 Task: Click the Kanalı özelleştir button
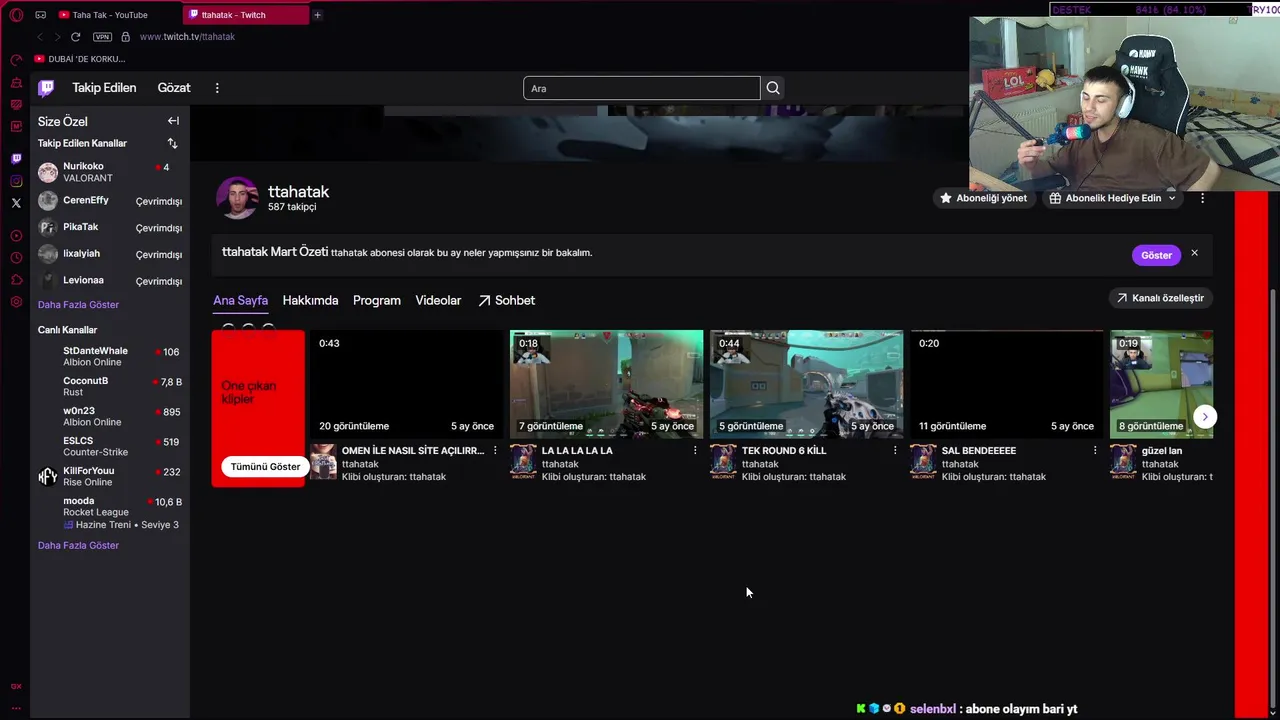[1160, 298]
